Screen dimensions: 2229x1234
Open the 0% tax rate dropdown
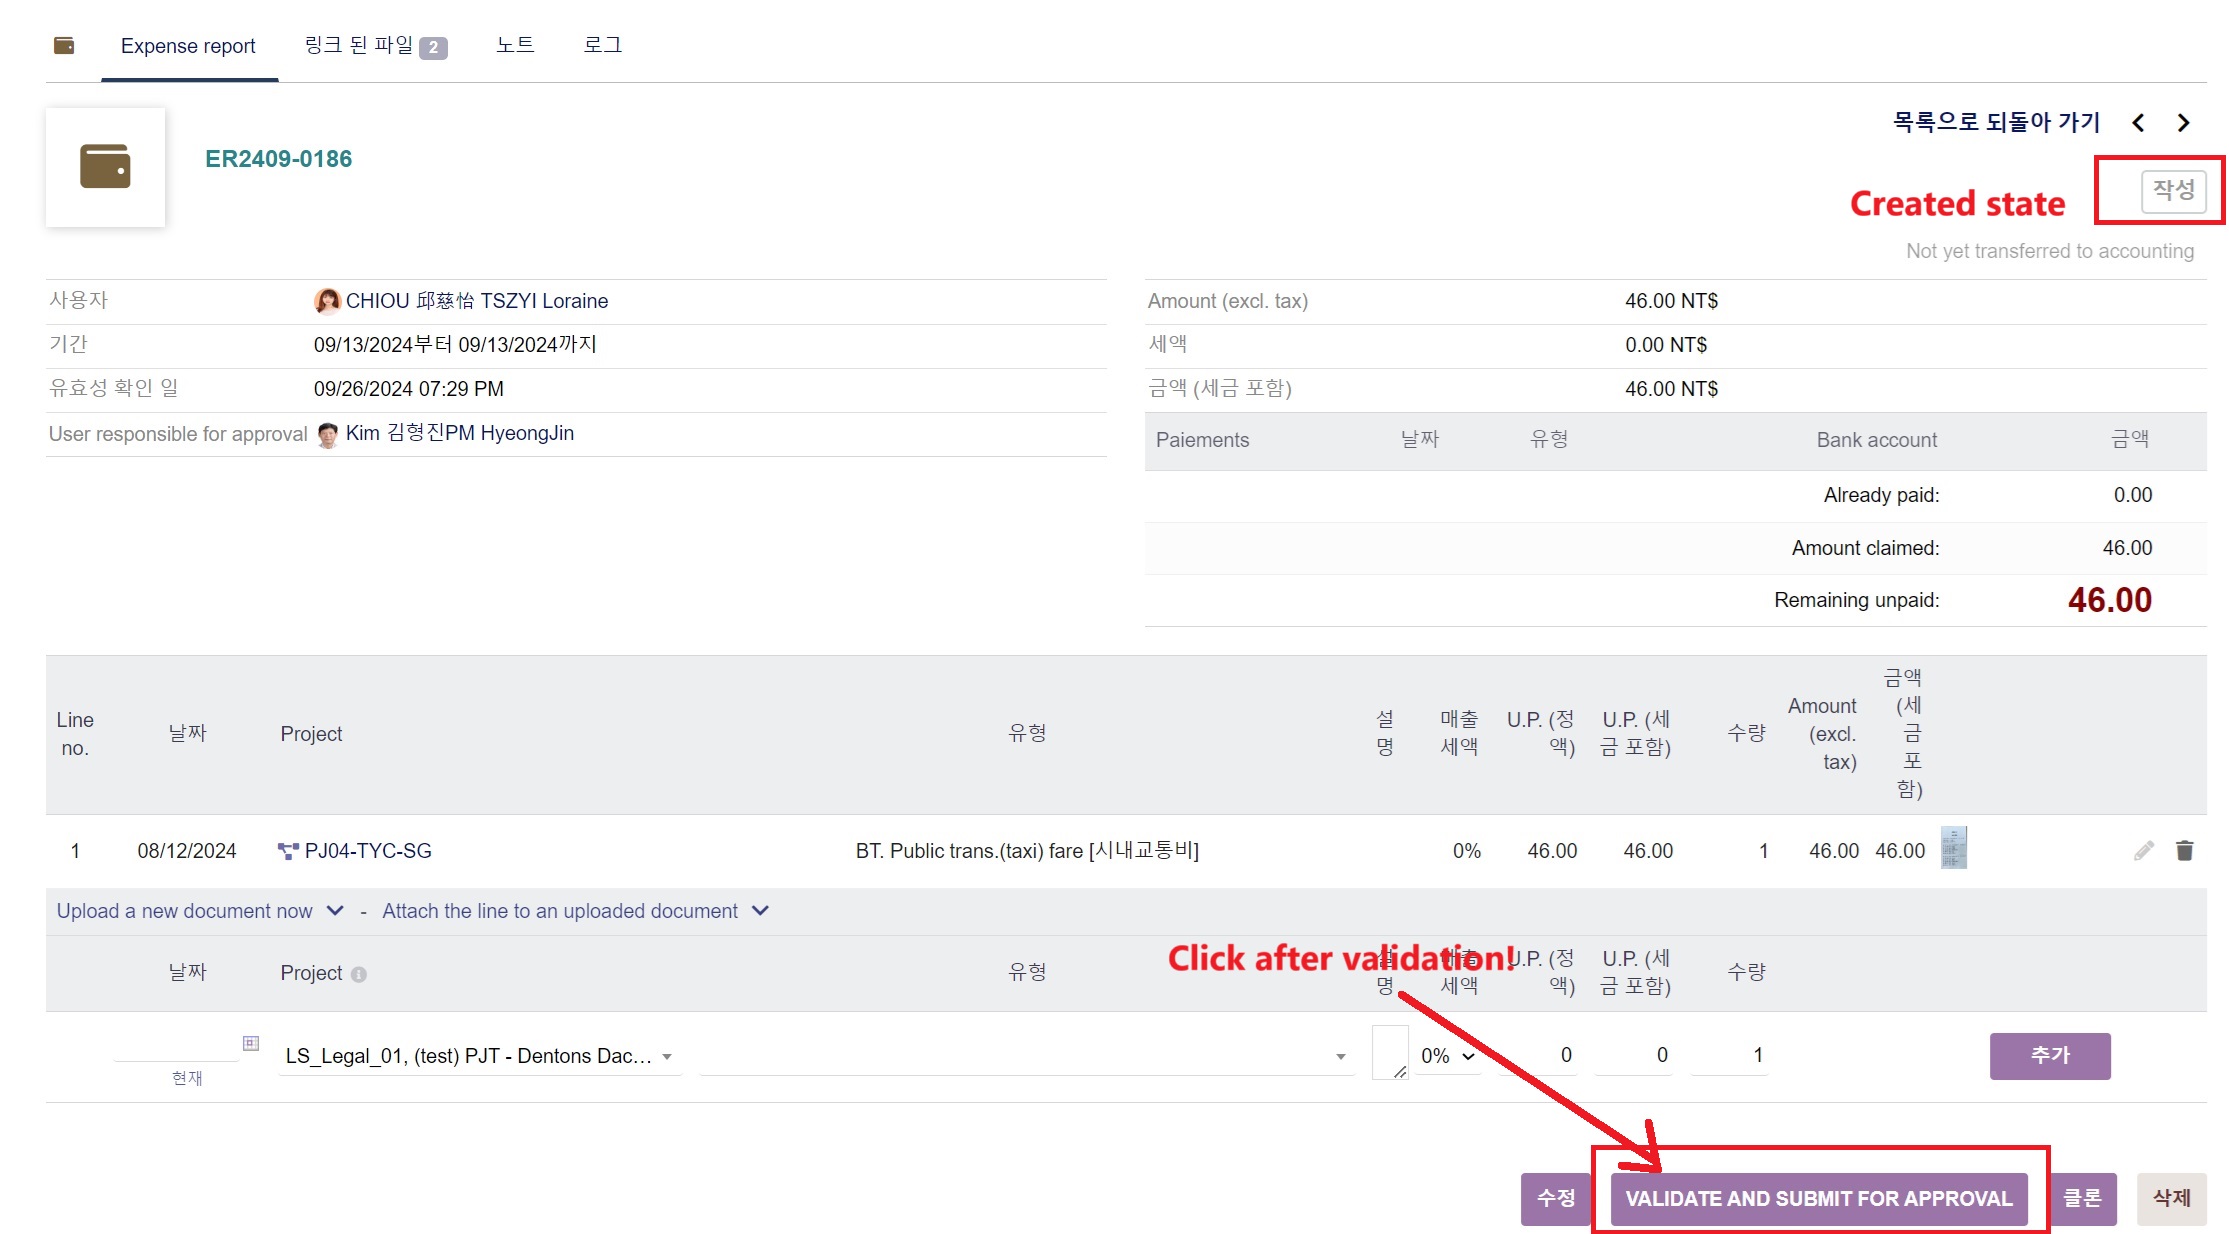point(1447,1056)
